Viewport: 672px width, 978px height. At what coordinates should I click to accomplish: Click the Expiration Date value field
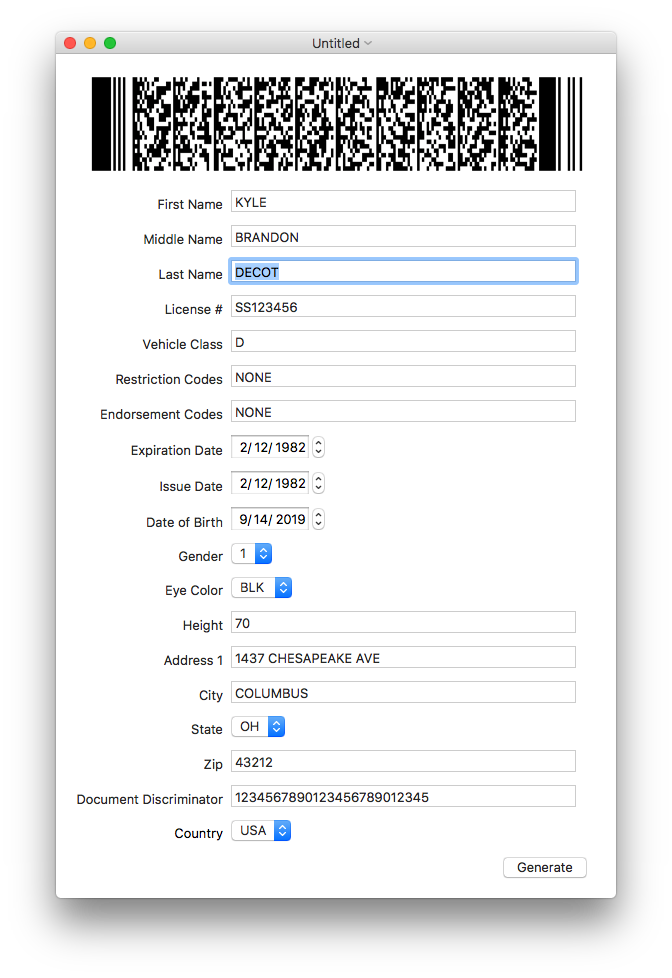pos(270,447)
